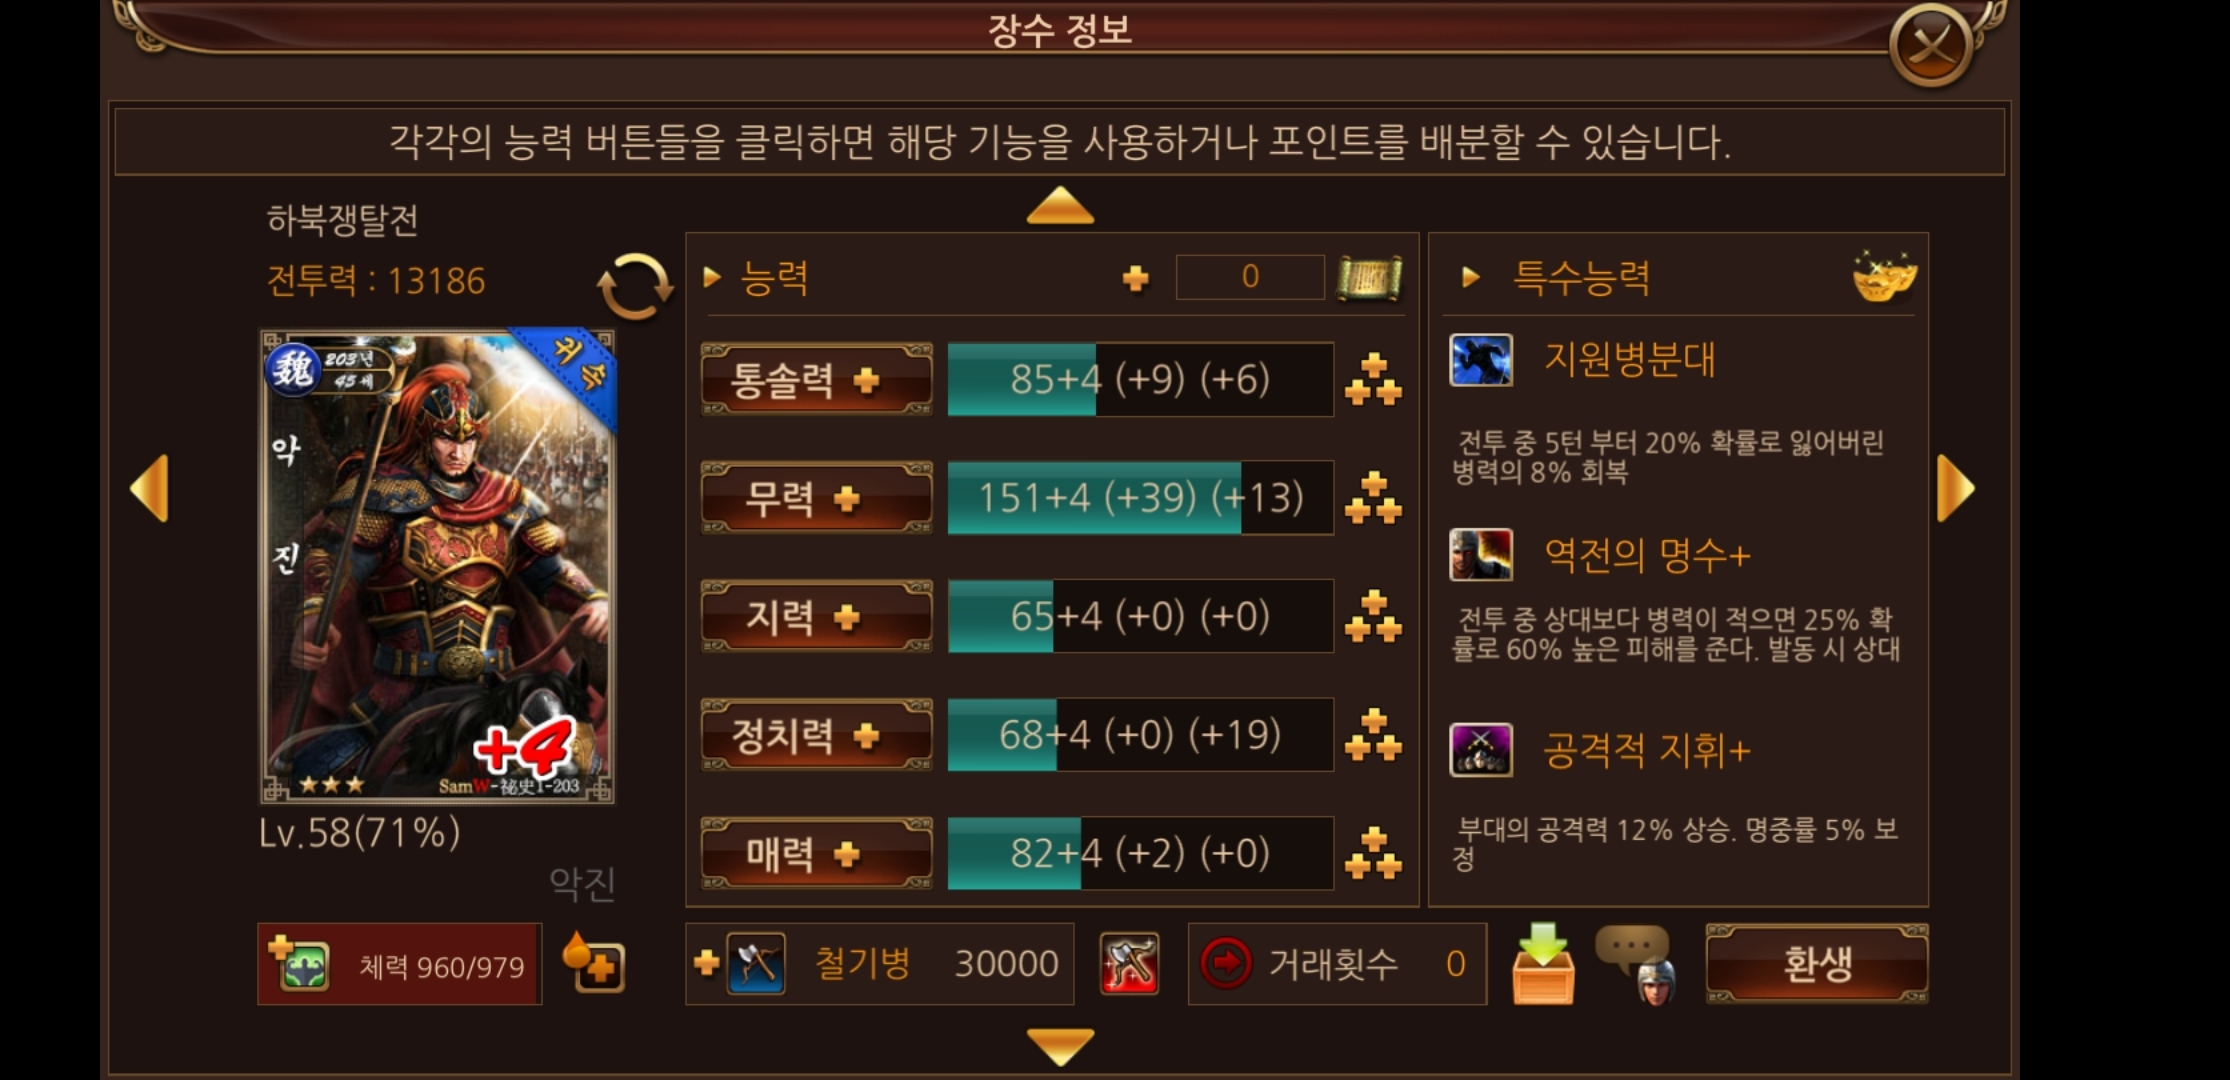Click the circular refresh arrows icon
Image resolution: width=2230 pixels, height=1080 pixels.
point(635,286)
